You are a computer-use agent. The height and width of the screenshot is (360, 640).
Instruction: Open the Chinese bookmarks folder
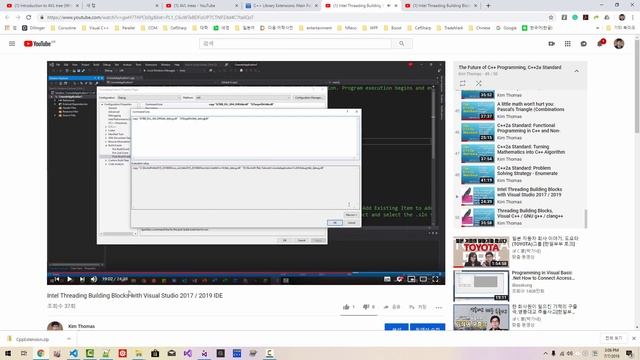(x=479, y=28)
